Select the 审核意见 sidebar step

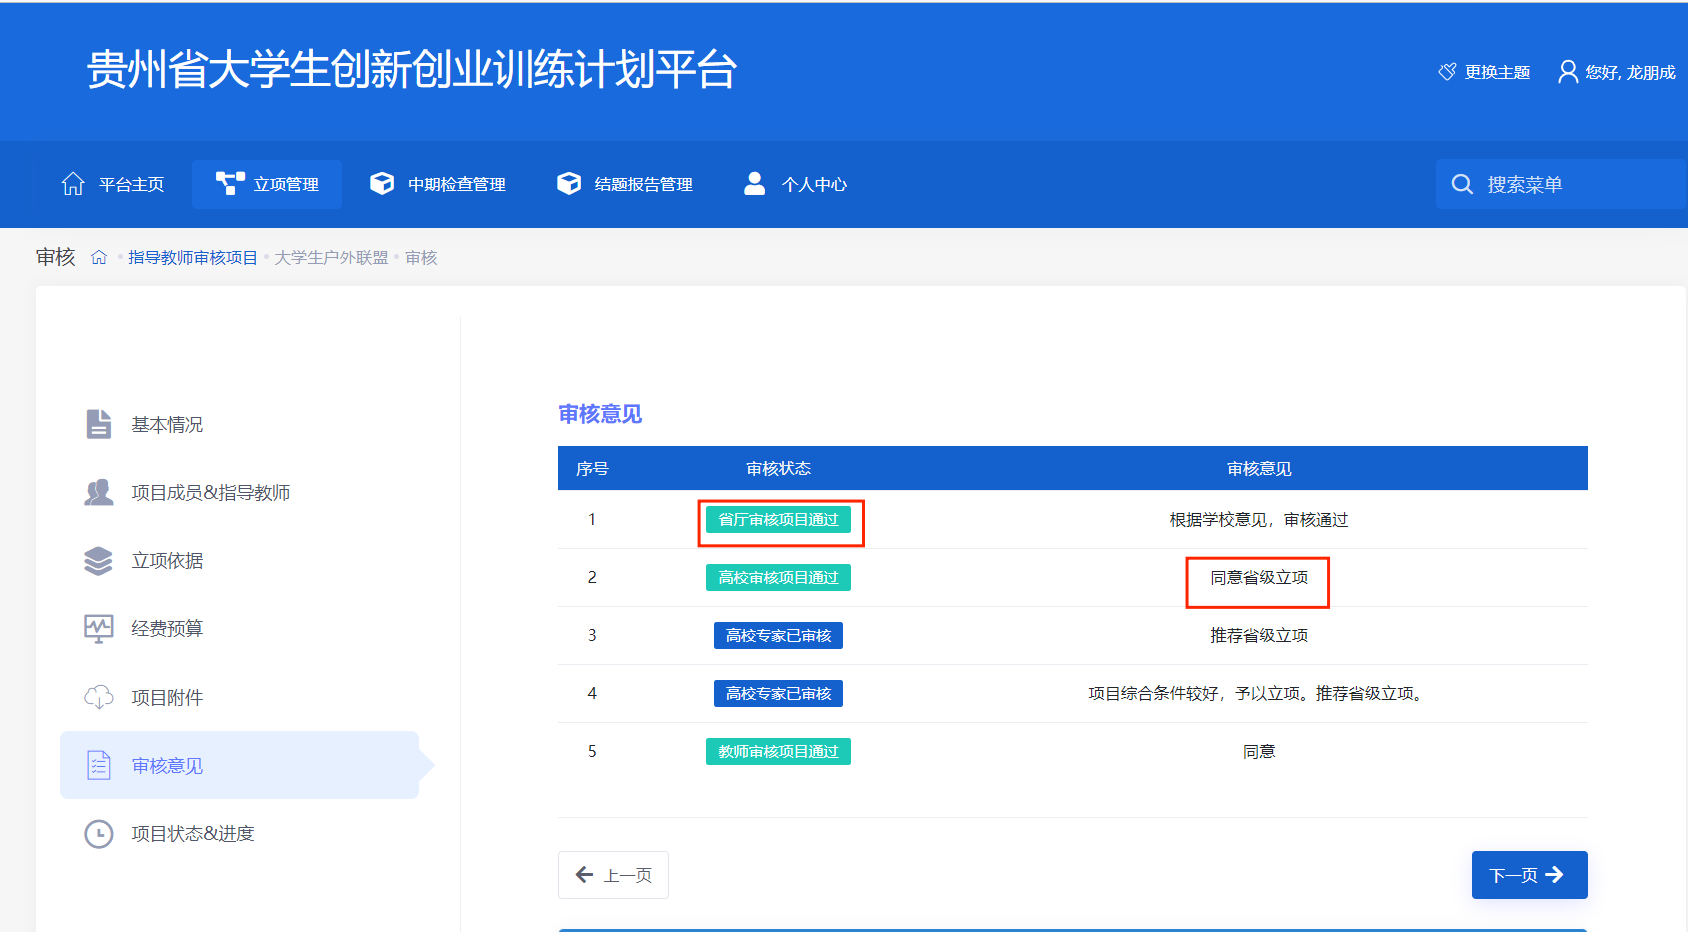click(167, 765)
